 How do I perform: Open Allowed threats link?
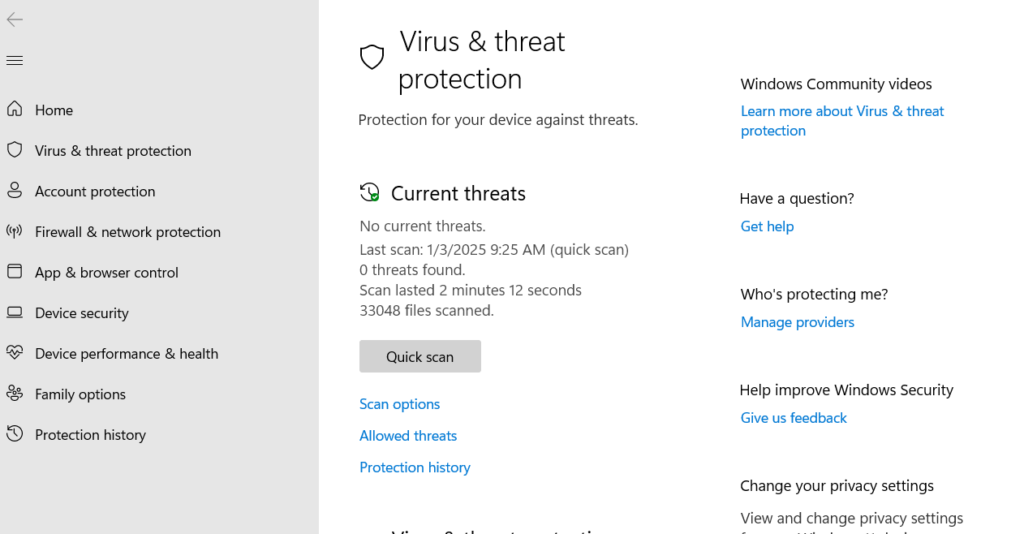coord(408,435)
